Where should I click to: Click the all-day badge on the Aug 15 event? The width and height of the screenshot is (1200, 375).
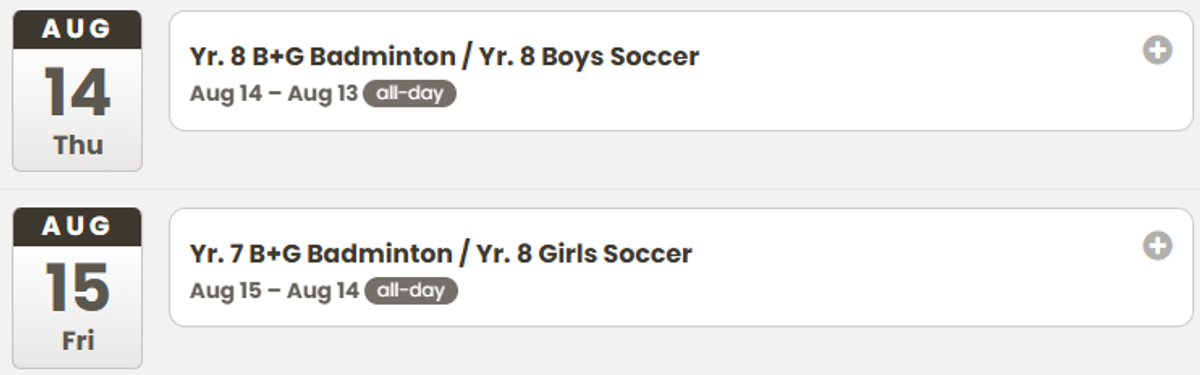tap(411, 291)
